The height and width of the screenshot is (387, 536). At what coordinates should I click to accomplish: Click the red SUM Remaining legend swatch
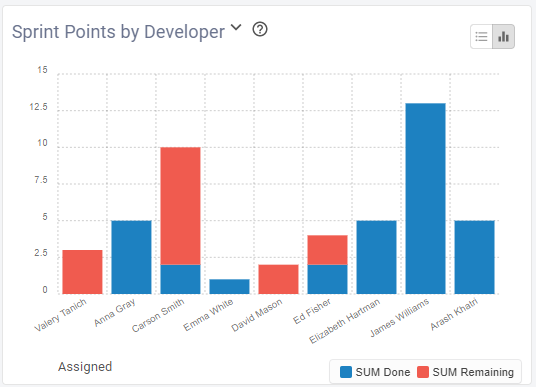click(423, 372)
